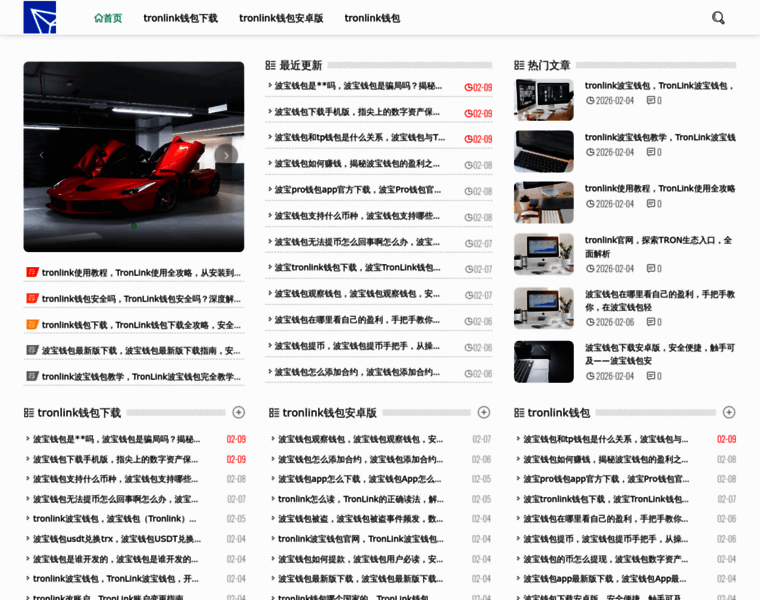760x600 pixels.
Task: Click comment icon under tronlink使用教程 hot article
Action: pyautogui.click(x=652, y=204)
